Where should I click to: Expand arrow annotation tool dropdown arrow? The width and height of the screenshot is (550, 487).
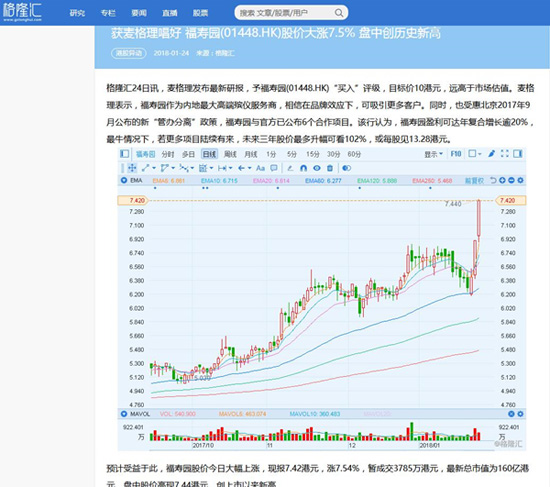(250, 168)
